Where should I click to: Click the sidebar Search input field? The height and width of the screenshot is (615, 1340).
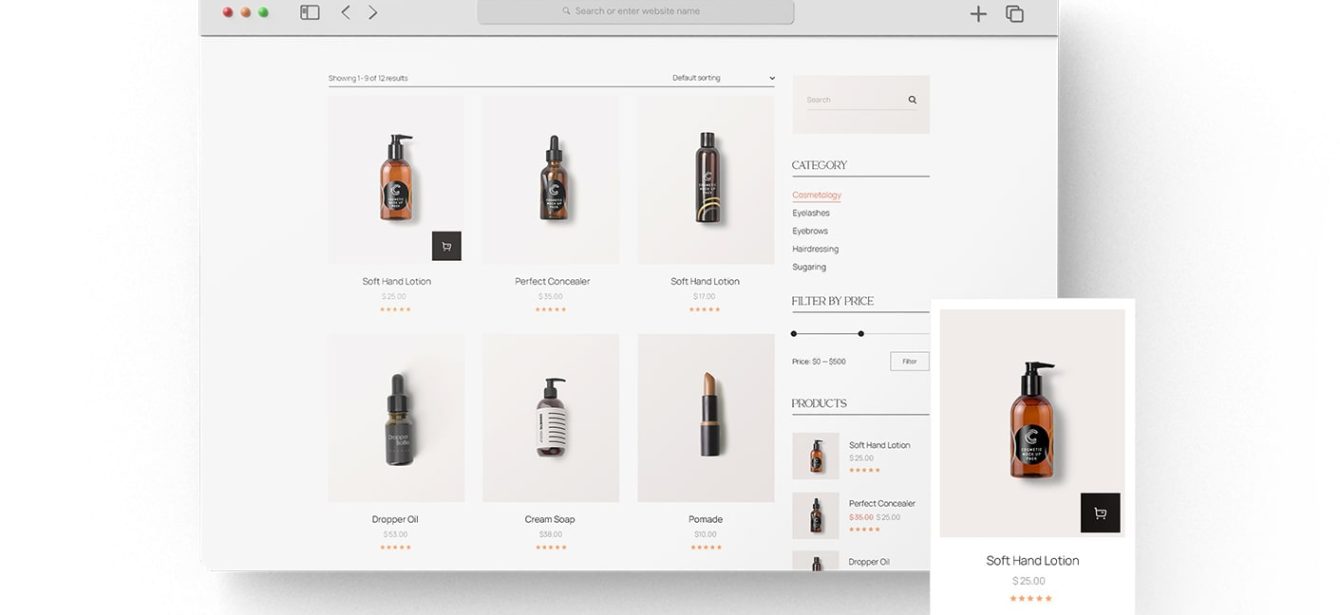click(x=852, y=100)
